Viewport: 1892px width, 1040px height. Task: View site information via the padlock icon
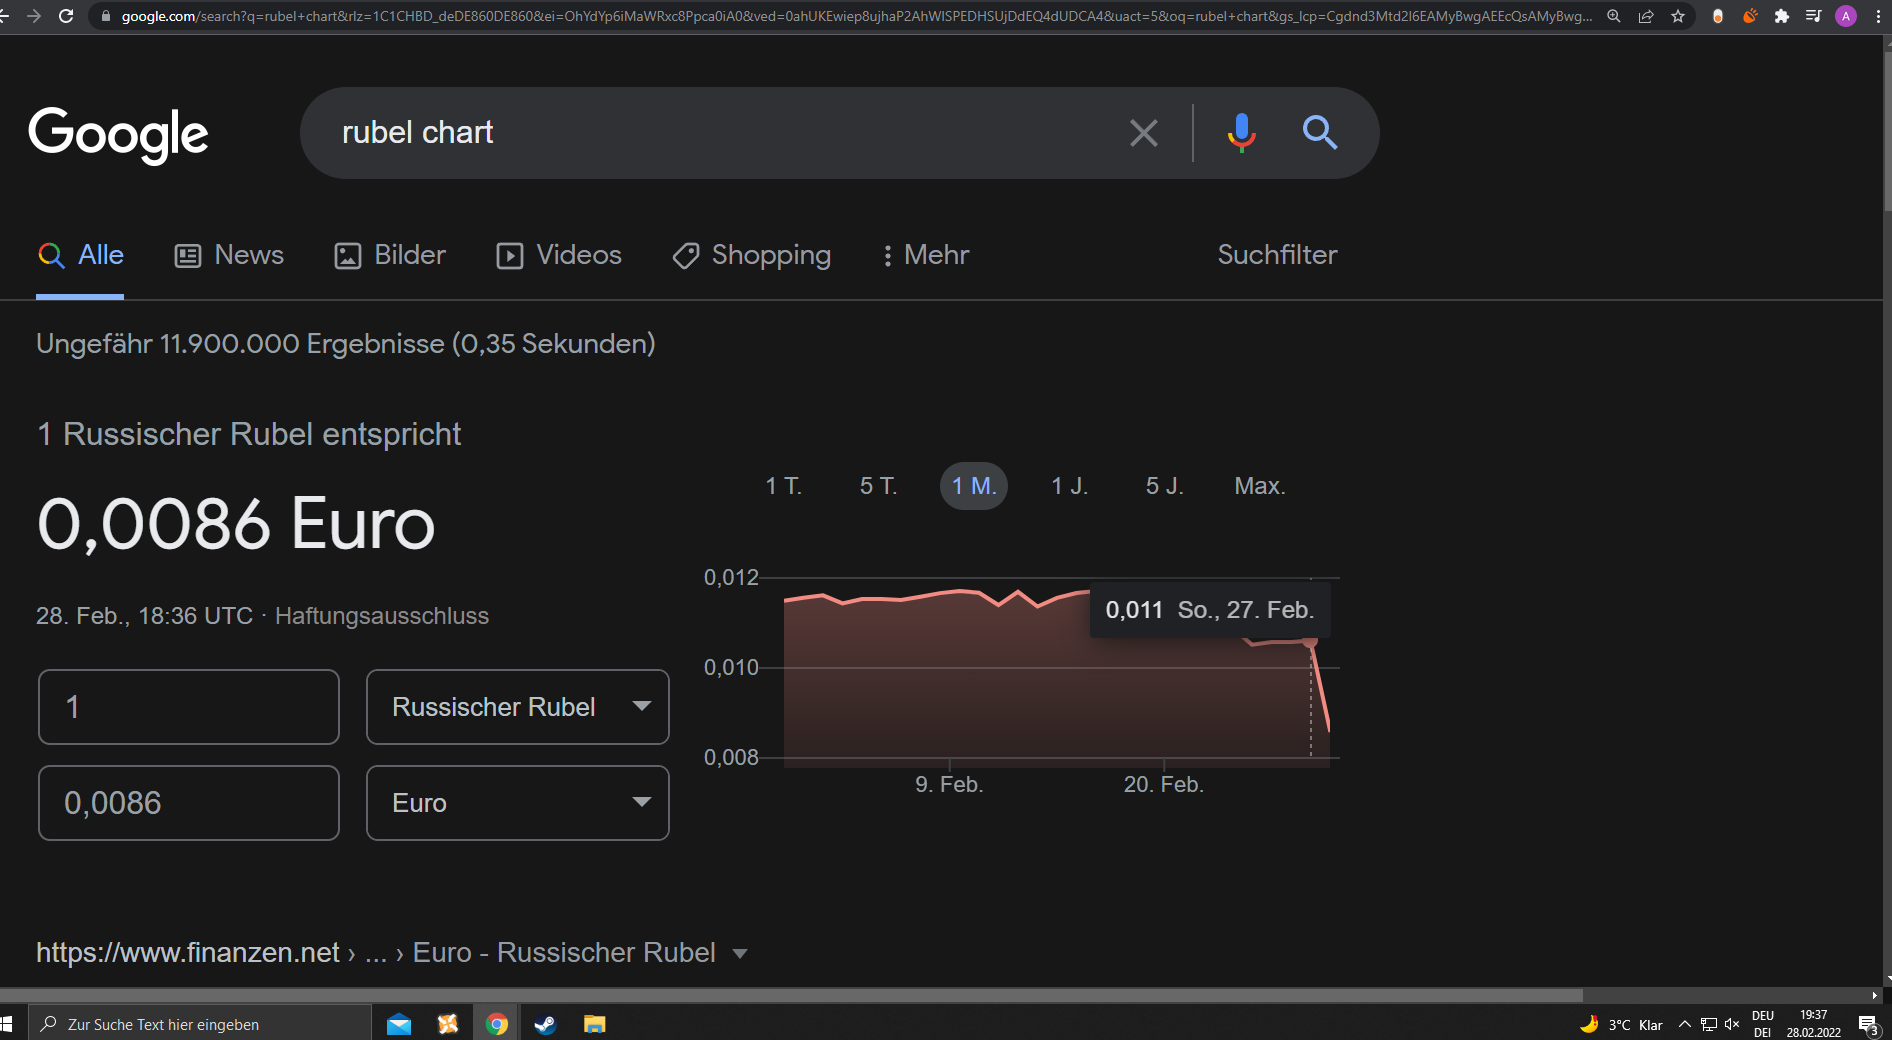(x=106, y=16)
